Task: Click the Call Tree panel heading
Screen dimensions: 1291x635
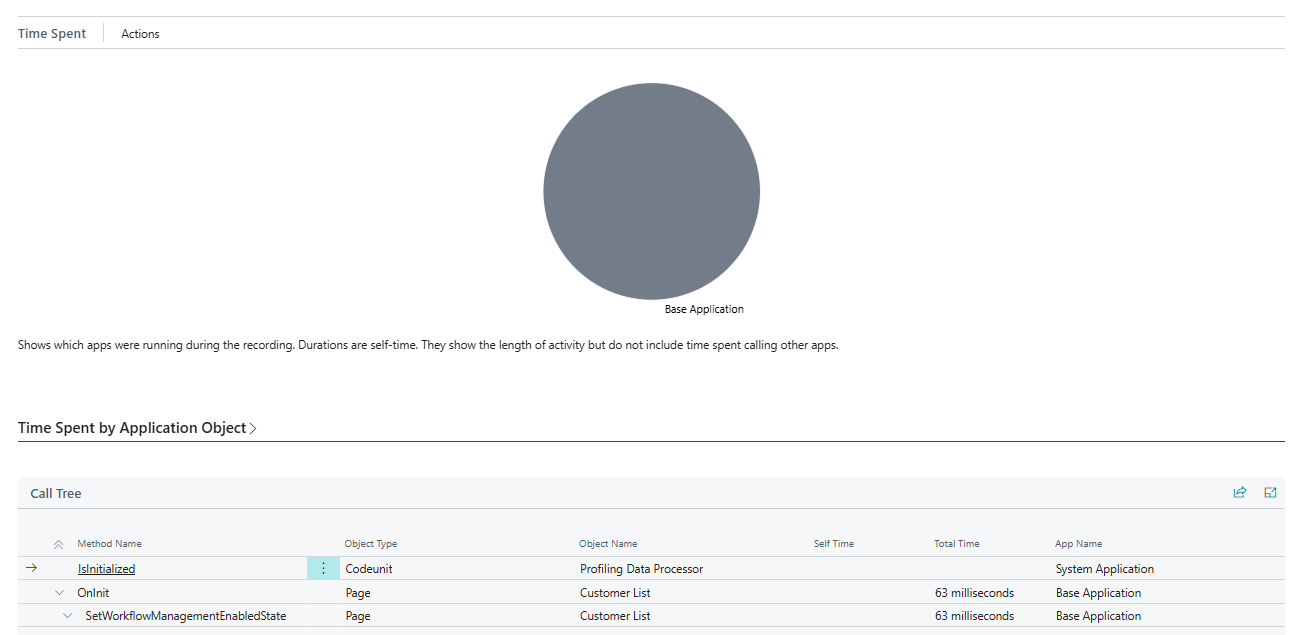Action: (55, 492)
